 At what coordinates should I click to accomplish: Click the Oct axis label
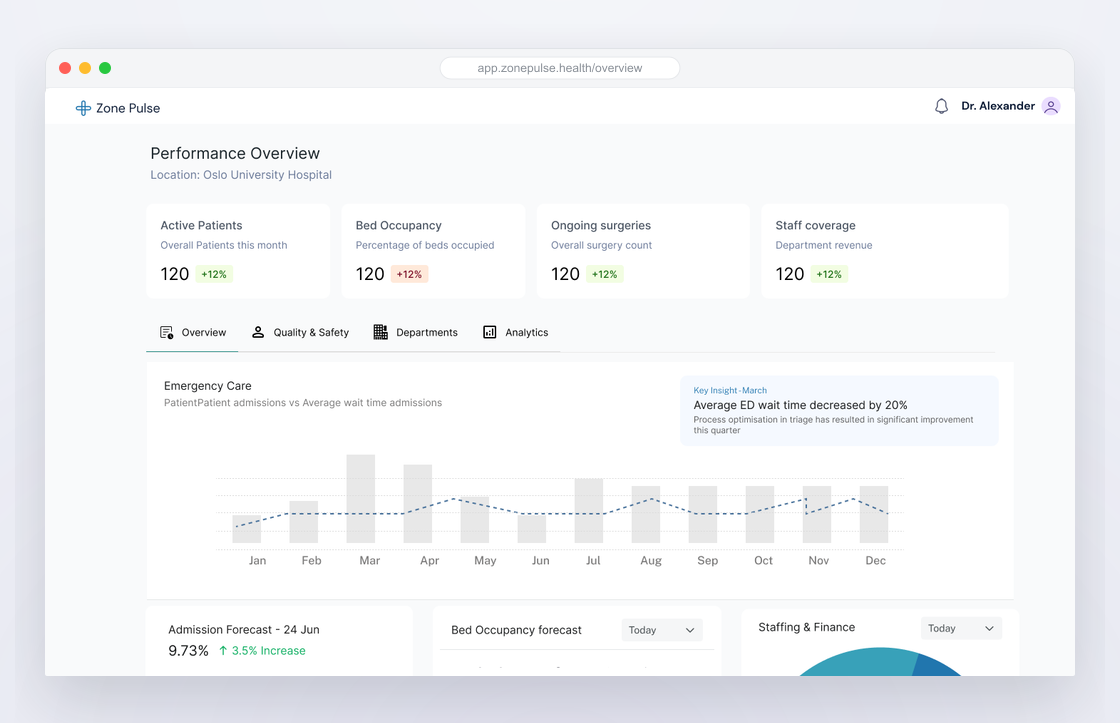pyautogui.click(x=763, y=560)
